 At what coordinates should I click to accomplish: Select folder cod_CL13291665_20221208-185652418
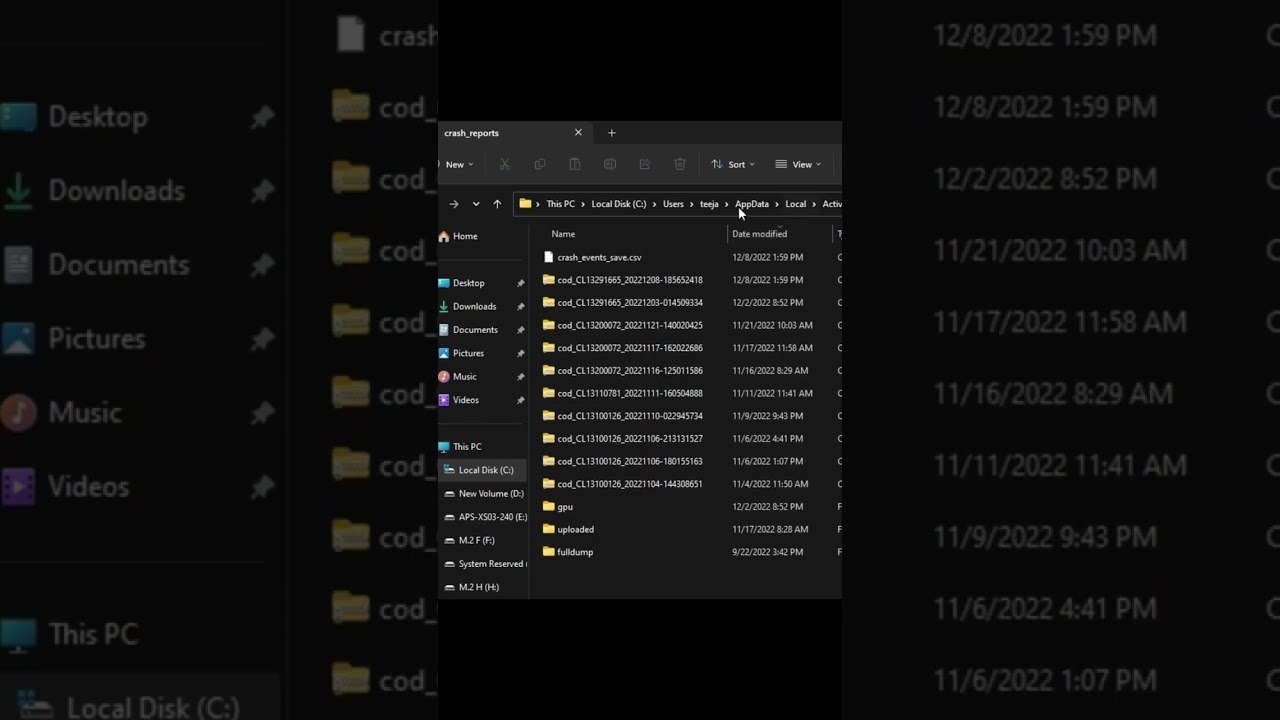630,280
